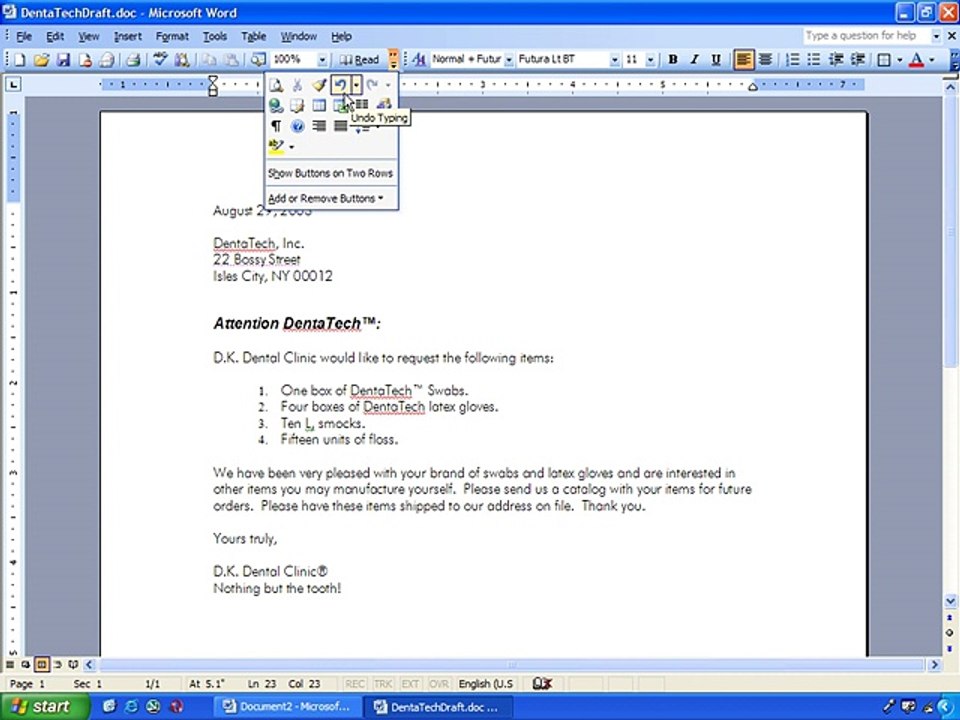The image size is (960, 720).
Task: Save the document with the floppy disk icon
Action: (64, 59)
